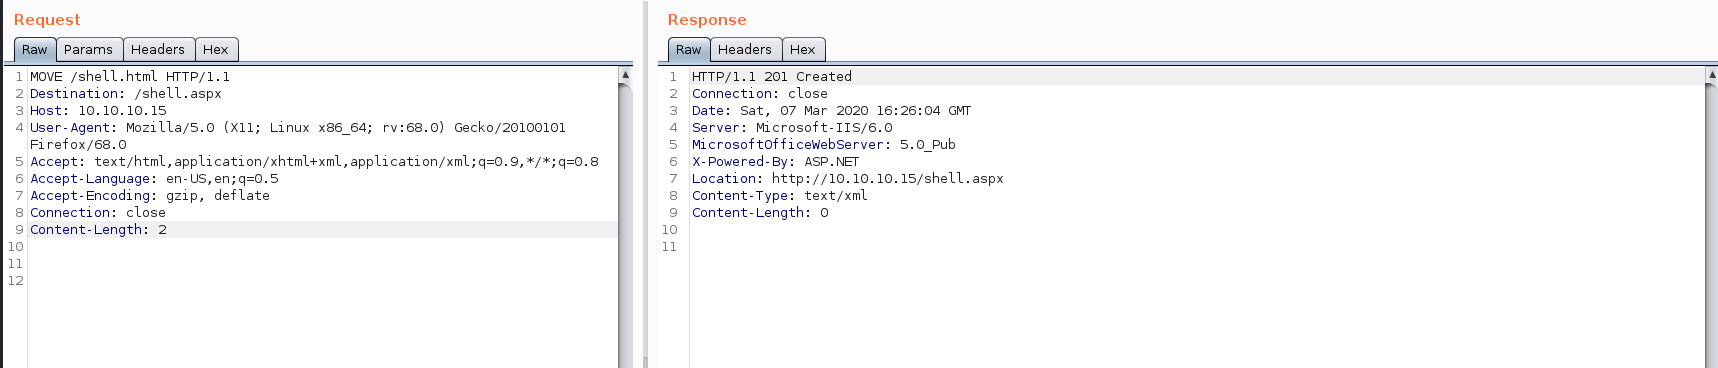The width and height of the screenshot is (1718, 368).
Task: Click the Content-Length: 0 response line
Action: click(760, 213)
